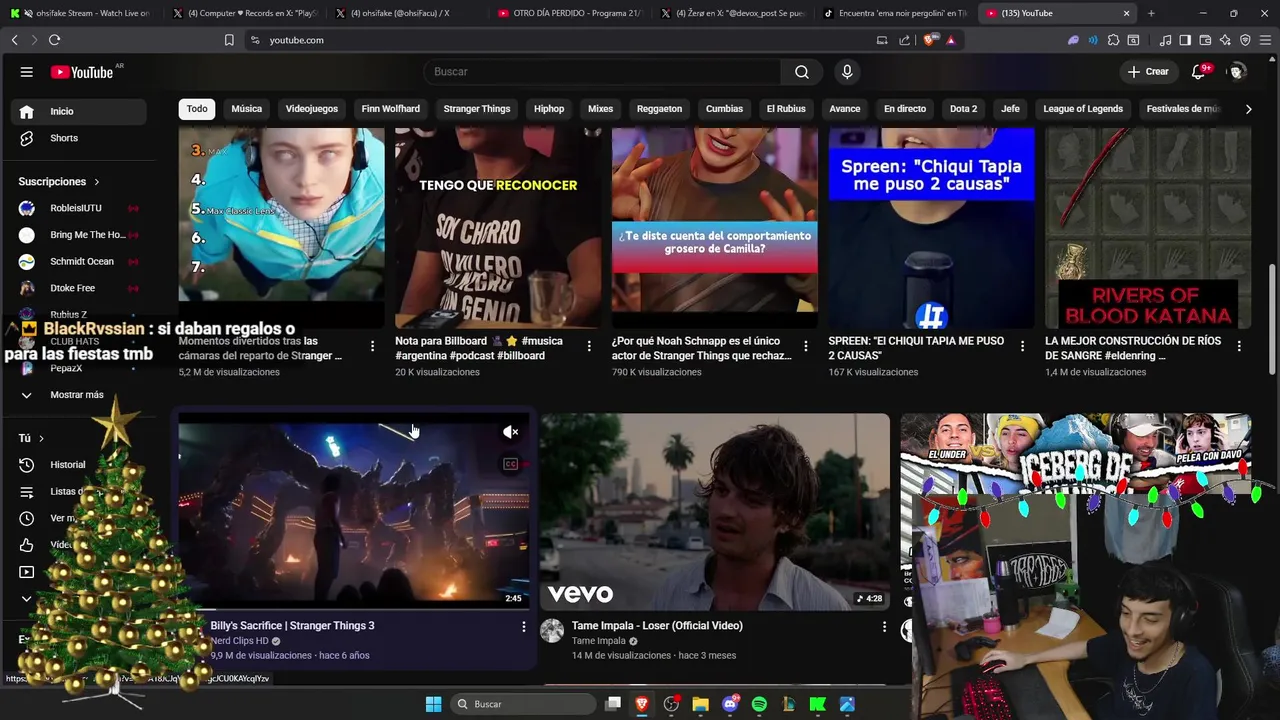This screenshot has height=720, width=1280.
Task: Go back in the browser
Action: pyautogui.click(x=14, y=40)
